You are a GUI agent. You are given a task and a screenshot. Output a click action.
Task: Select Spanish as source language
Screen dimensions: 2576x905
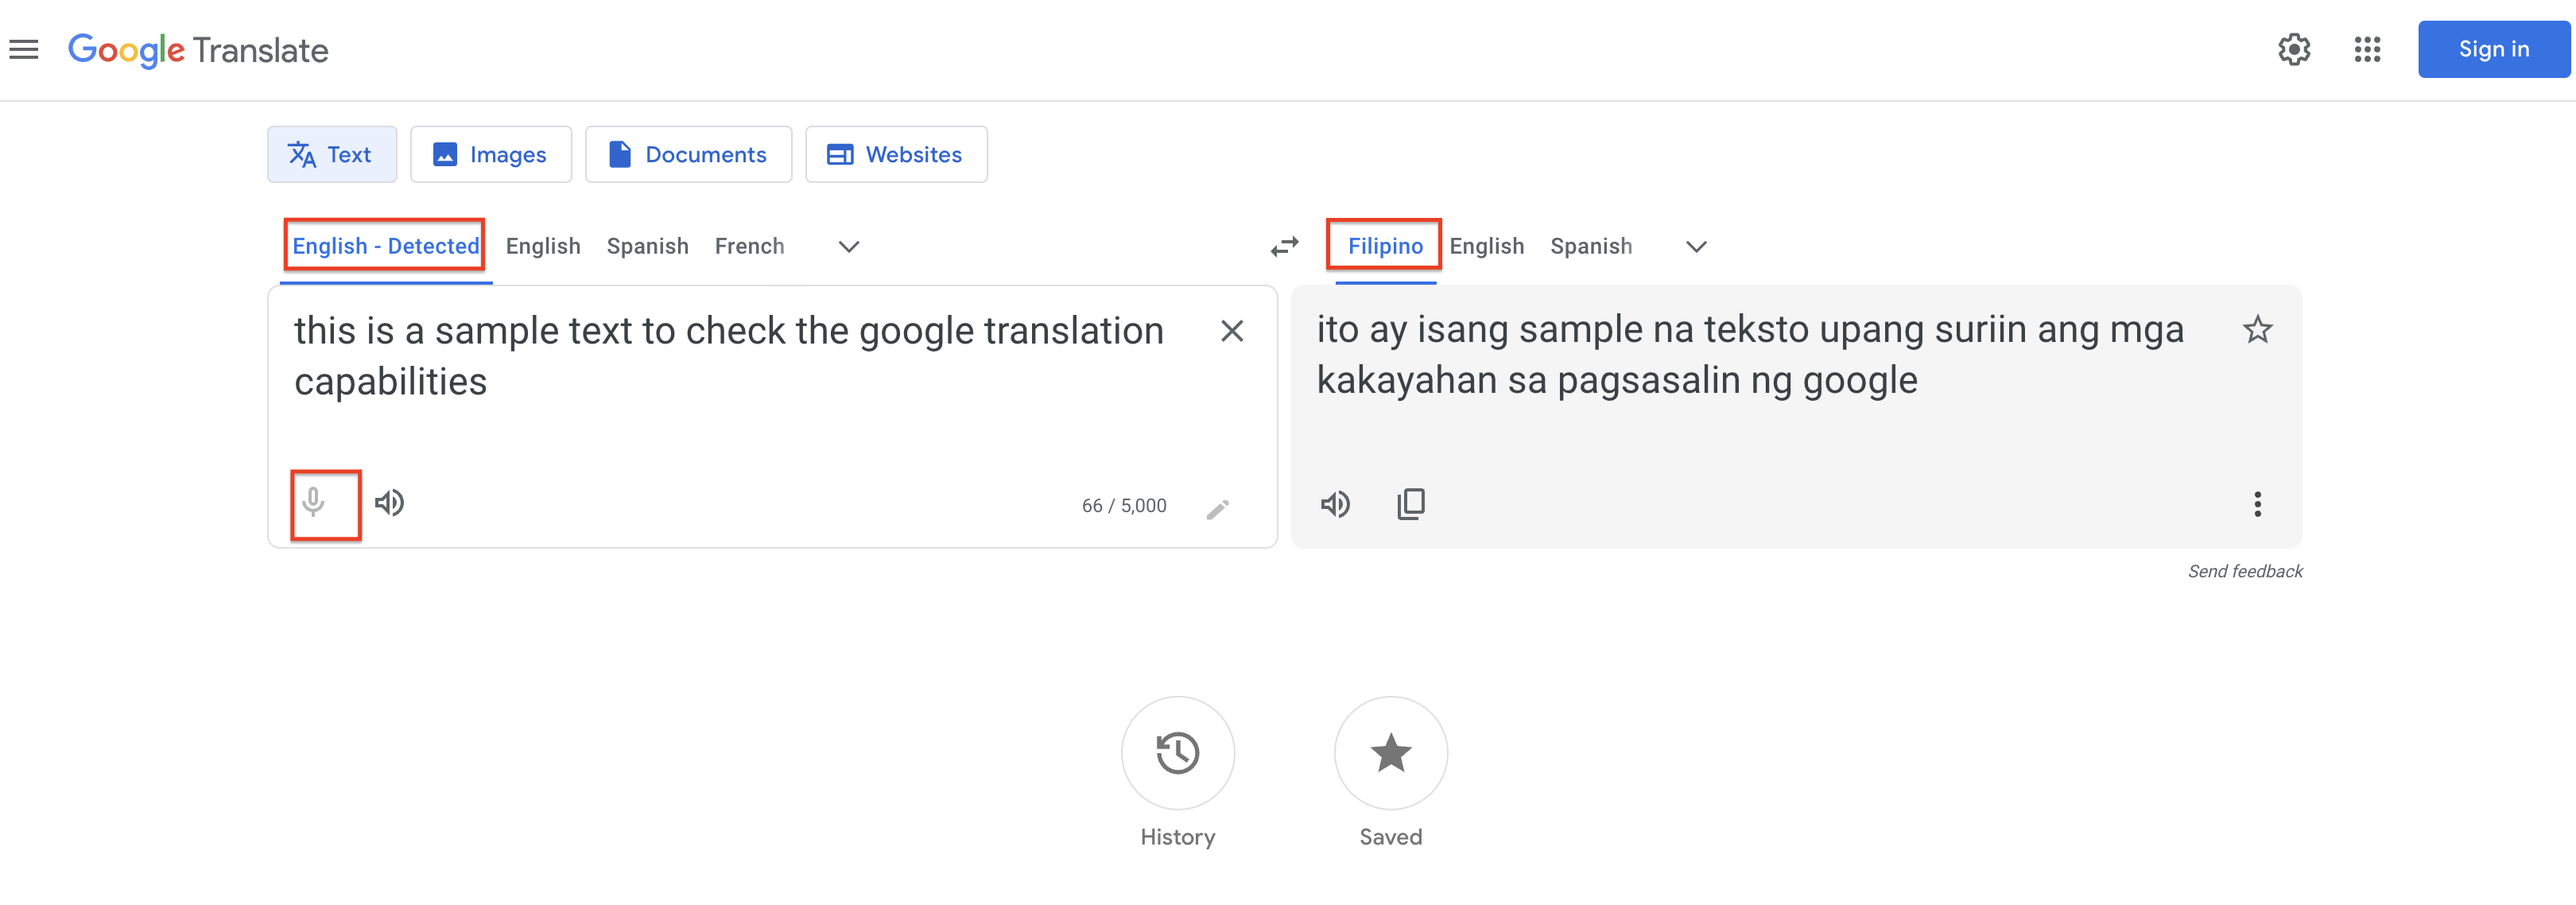(x=647, y=246)
